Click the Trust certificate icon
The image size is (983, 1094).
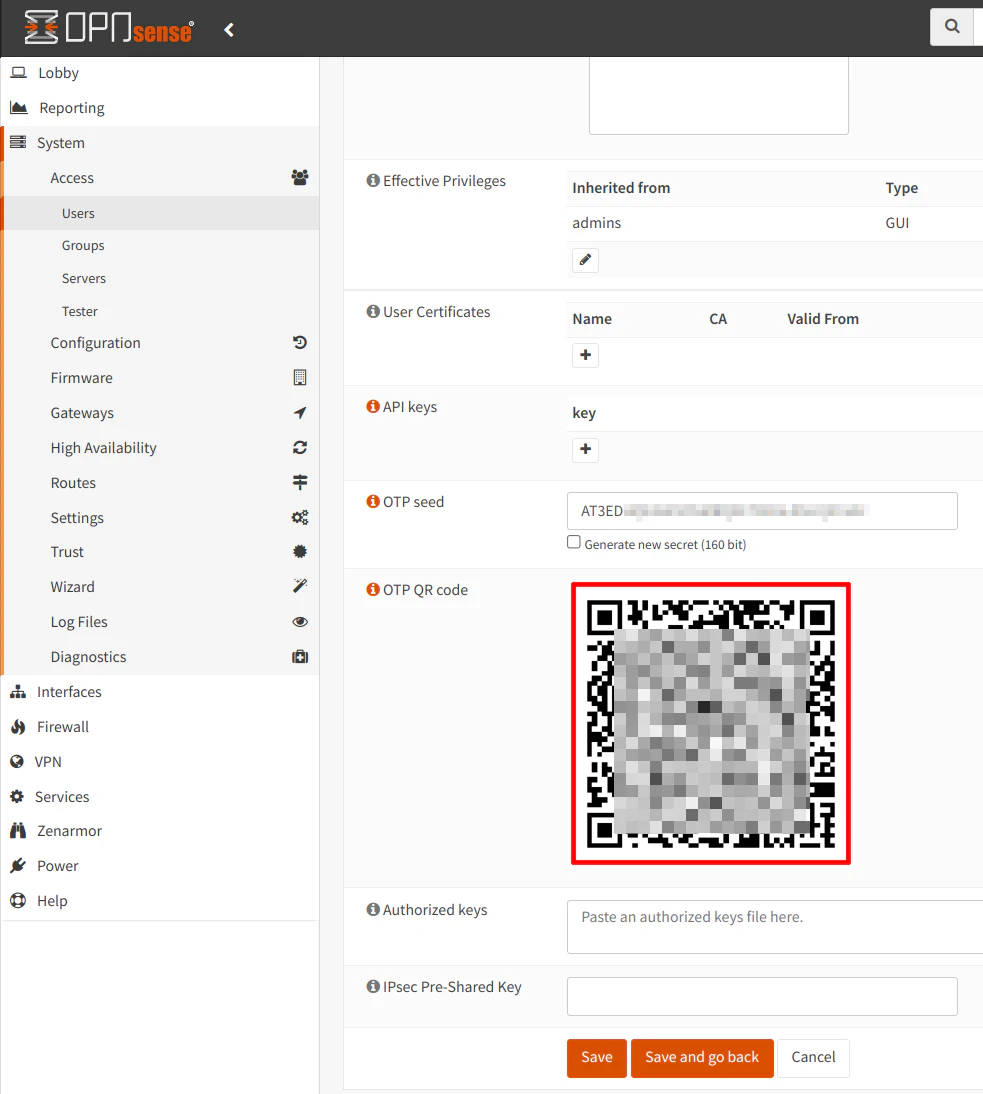[x=300, y=551]
